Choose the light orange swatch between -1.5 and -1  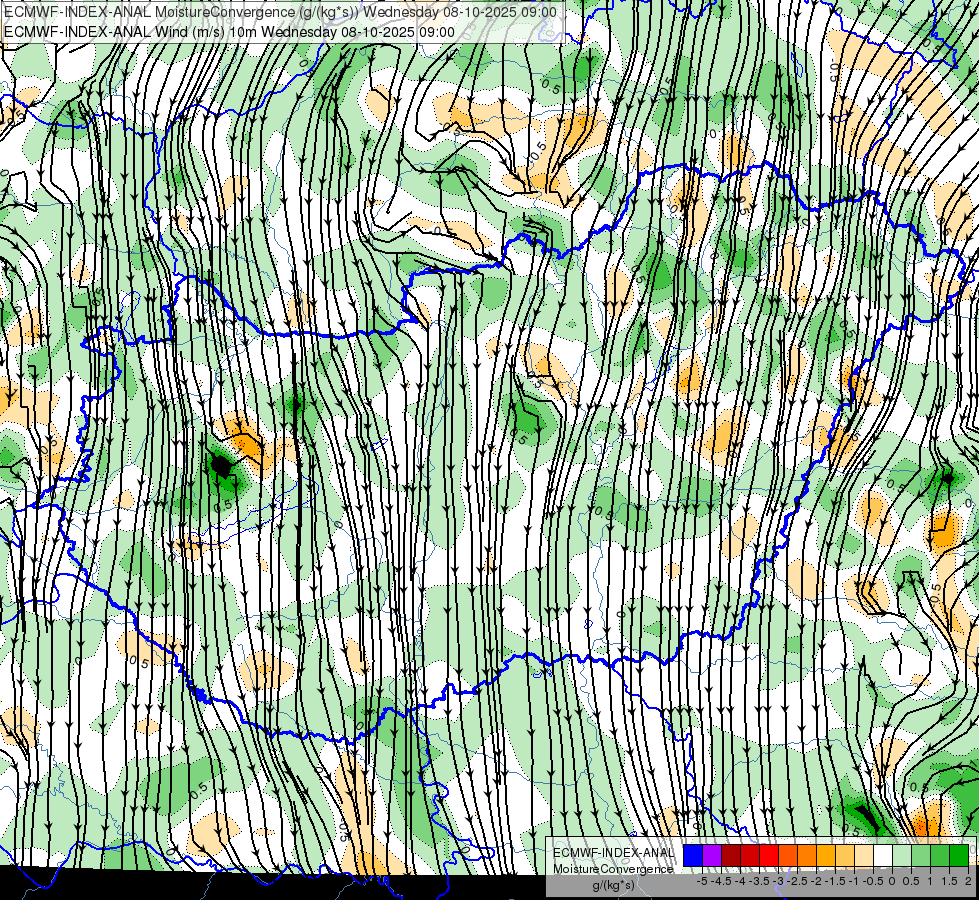point(845,855)
